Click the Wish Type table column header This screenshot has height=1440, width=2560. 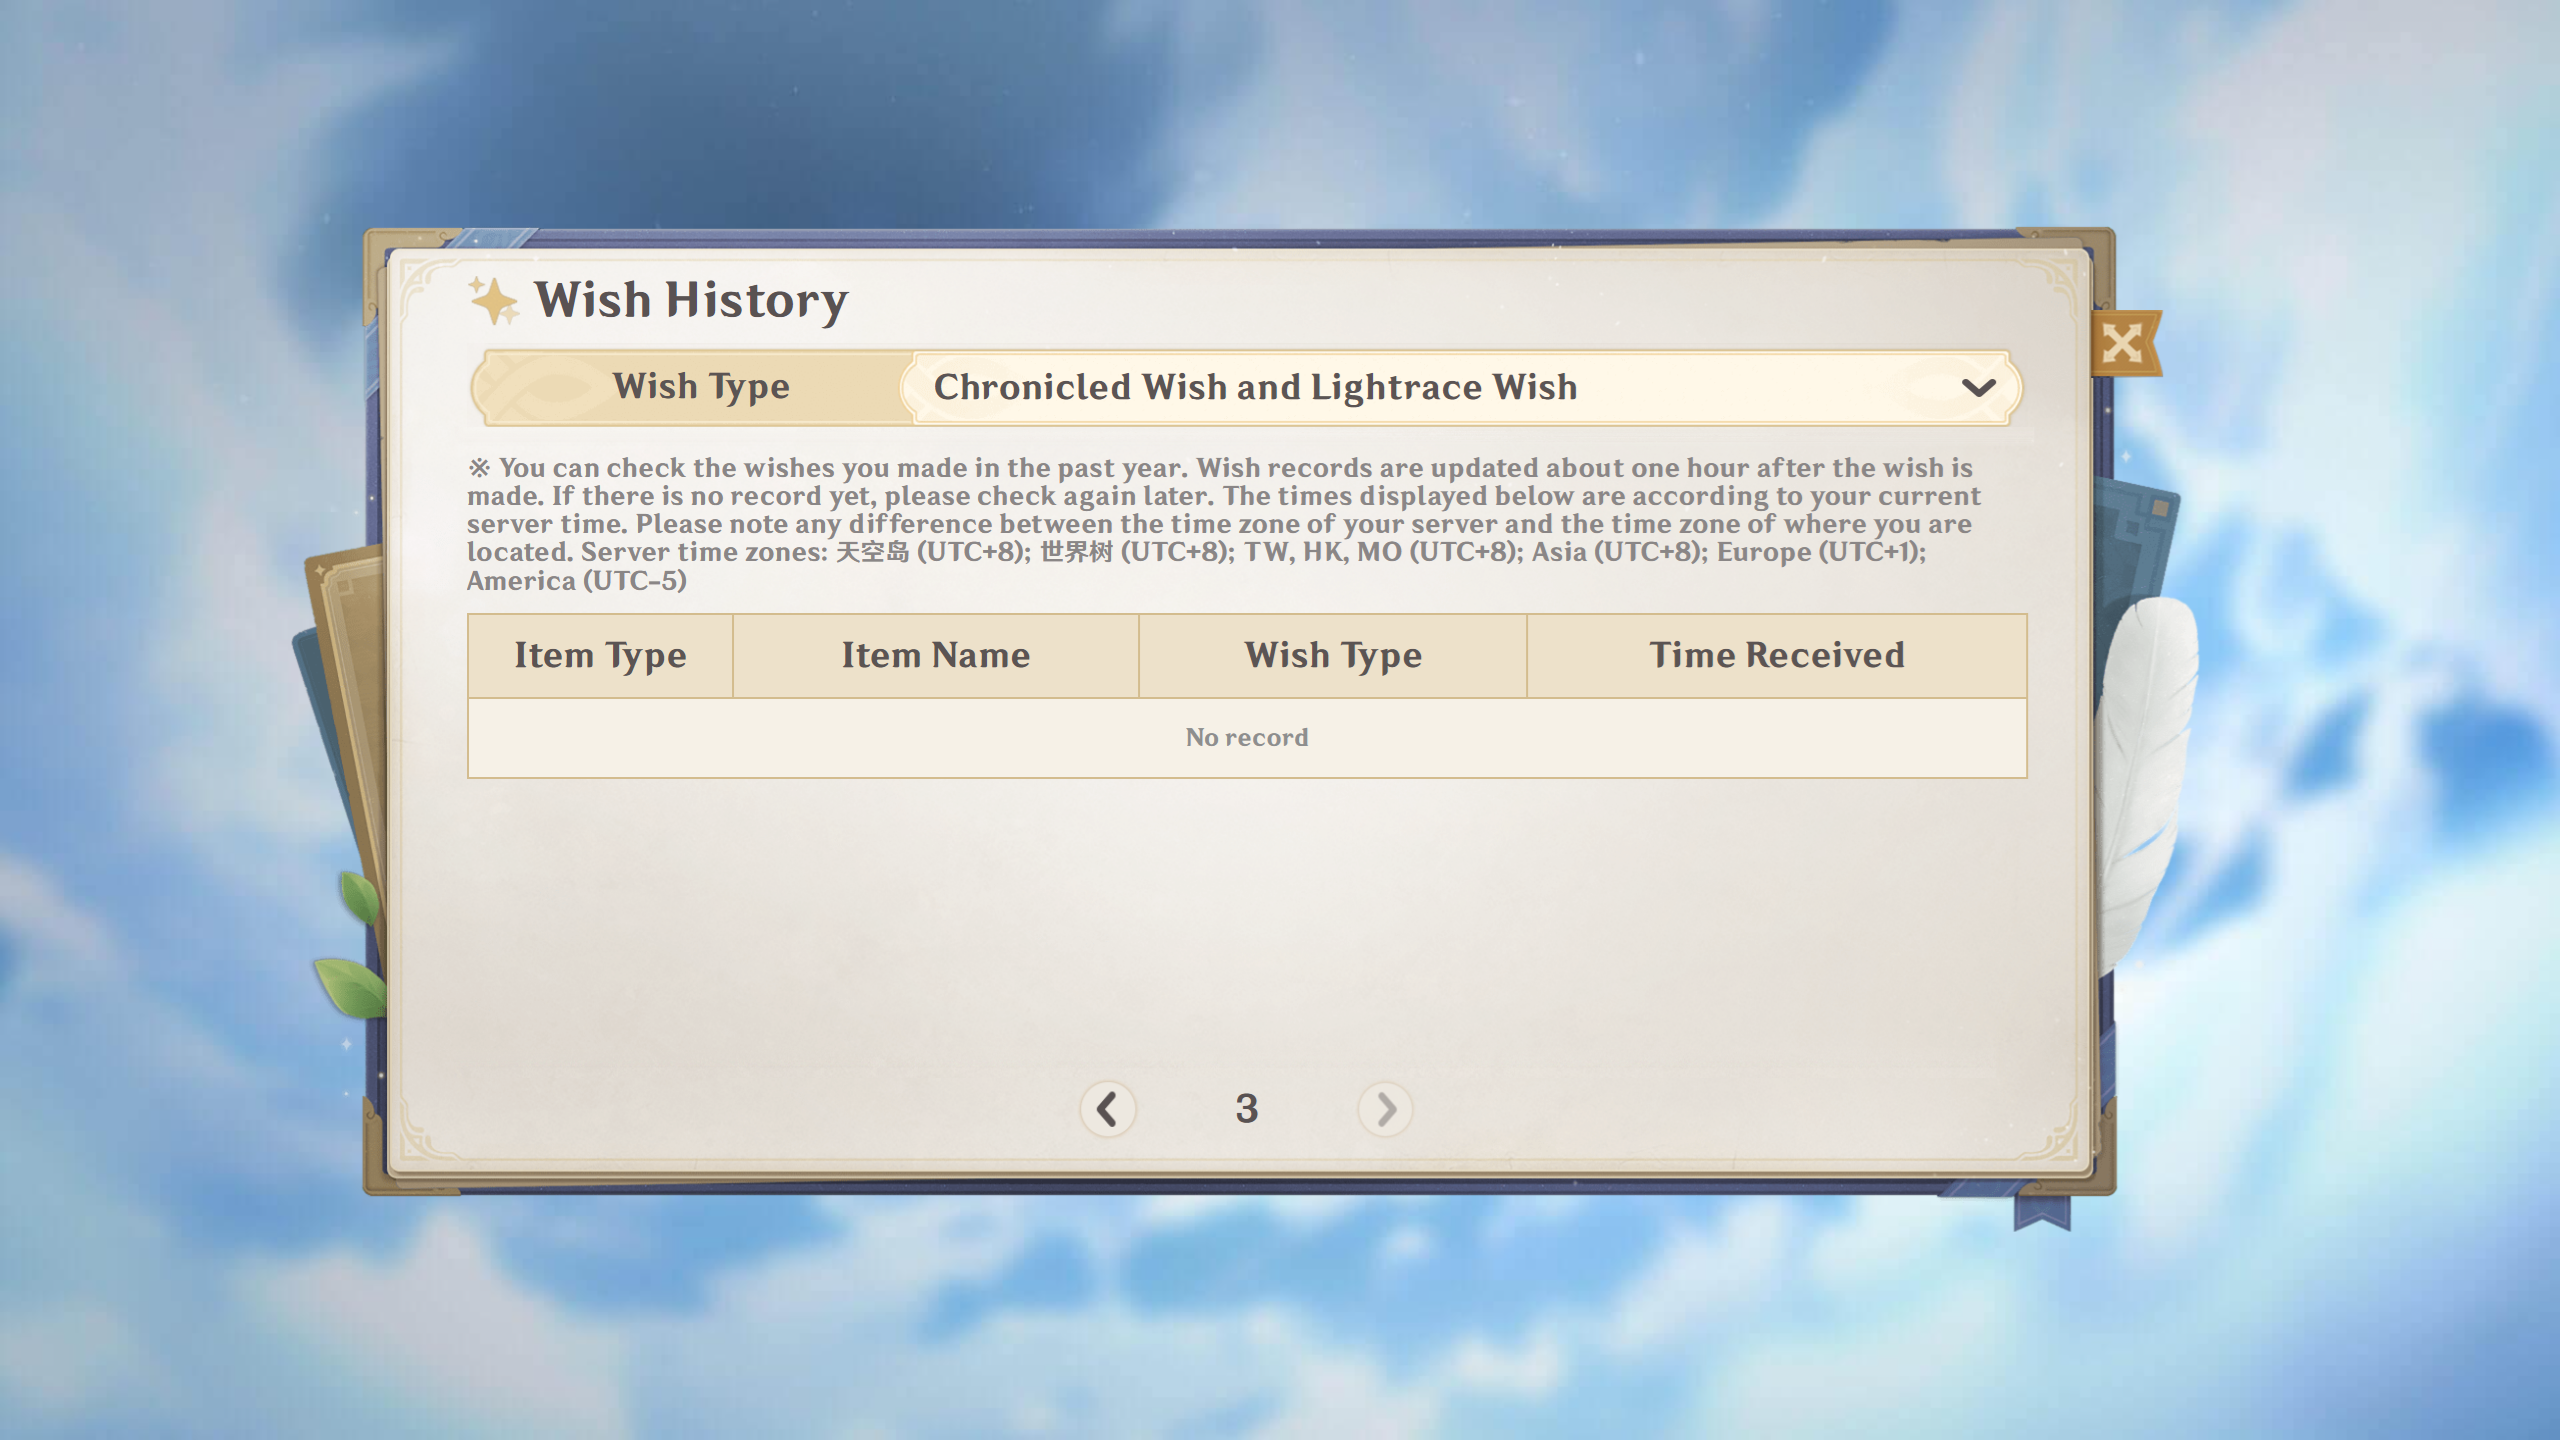coord(1333,656)
